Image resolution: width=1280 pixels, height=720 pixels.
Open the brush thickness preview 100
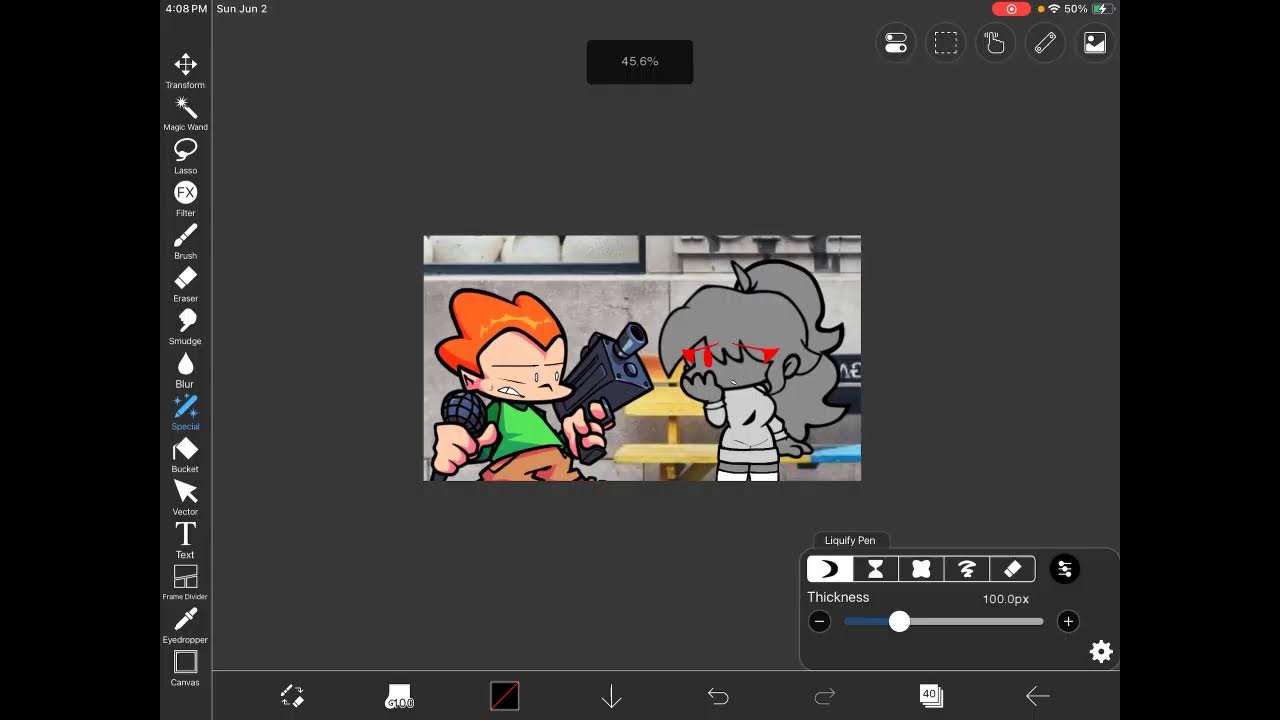399,697
